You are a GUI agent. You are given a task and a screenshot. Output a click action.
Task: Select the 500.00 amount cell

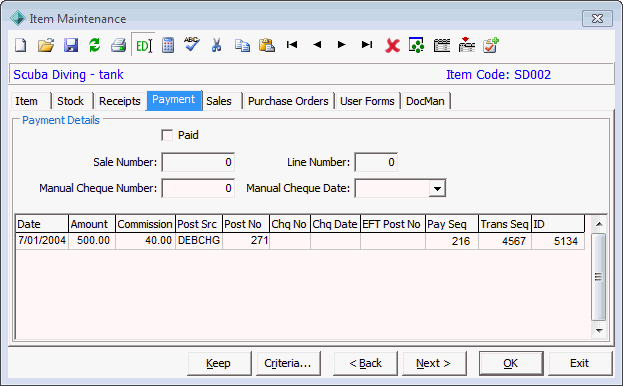pyautogui.click(x=92, y=241)
